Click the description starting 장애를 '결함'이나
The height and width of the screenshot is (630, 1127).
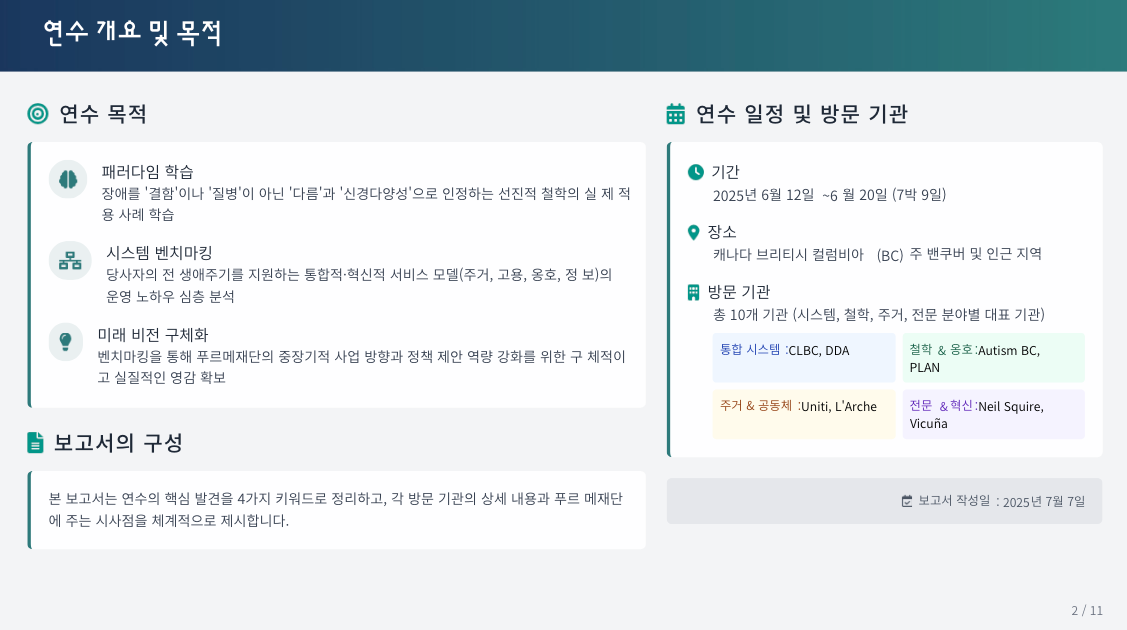366,204
